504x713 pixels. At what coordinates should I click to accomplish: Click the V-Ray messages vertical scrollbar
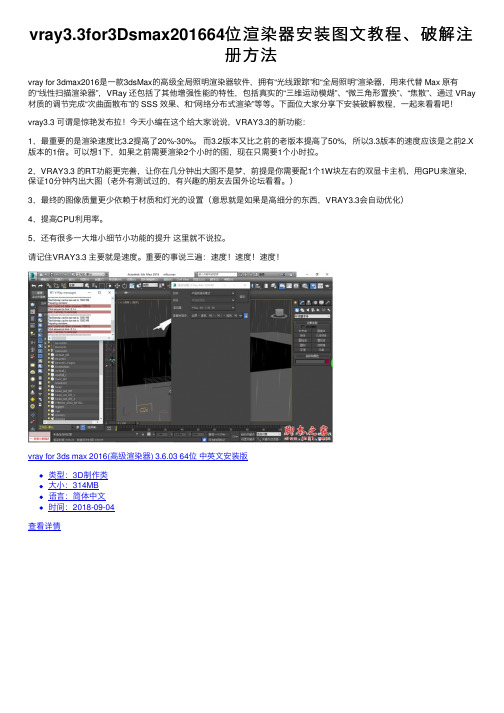[x=113, y=318]
